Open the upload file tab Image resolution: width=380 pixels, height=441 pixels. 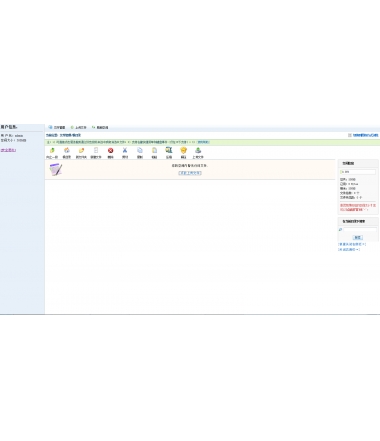pyautogui.click(x=79, y=127)
